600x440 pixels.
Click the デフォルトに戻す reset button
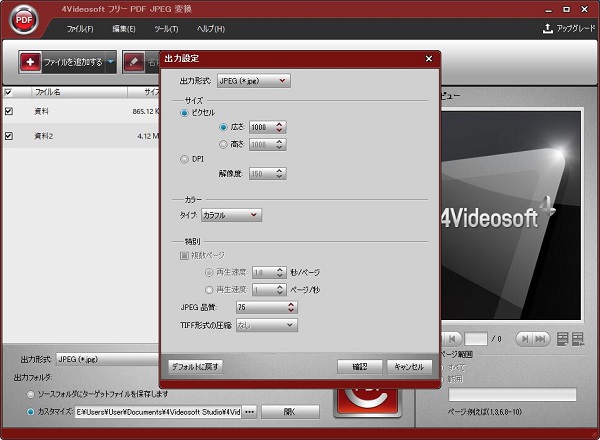pos(196,366)
